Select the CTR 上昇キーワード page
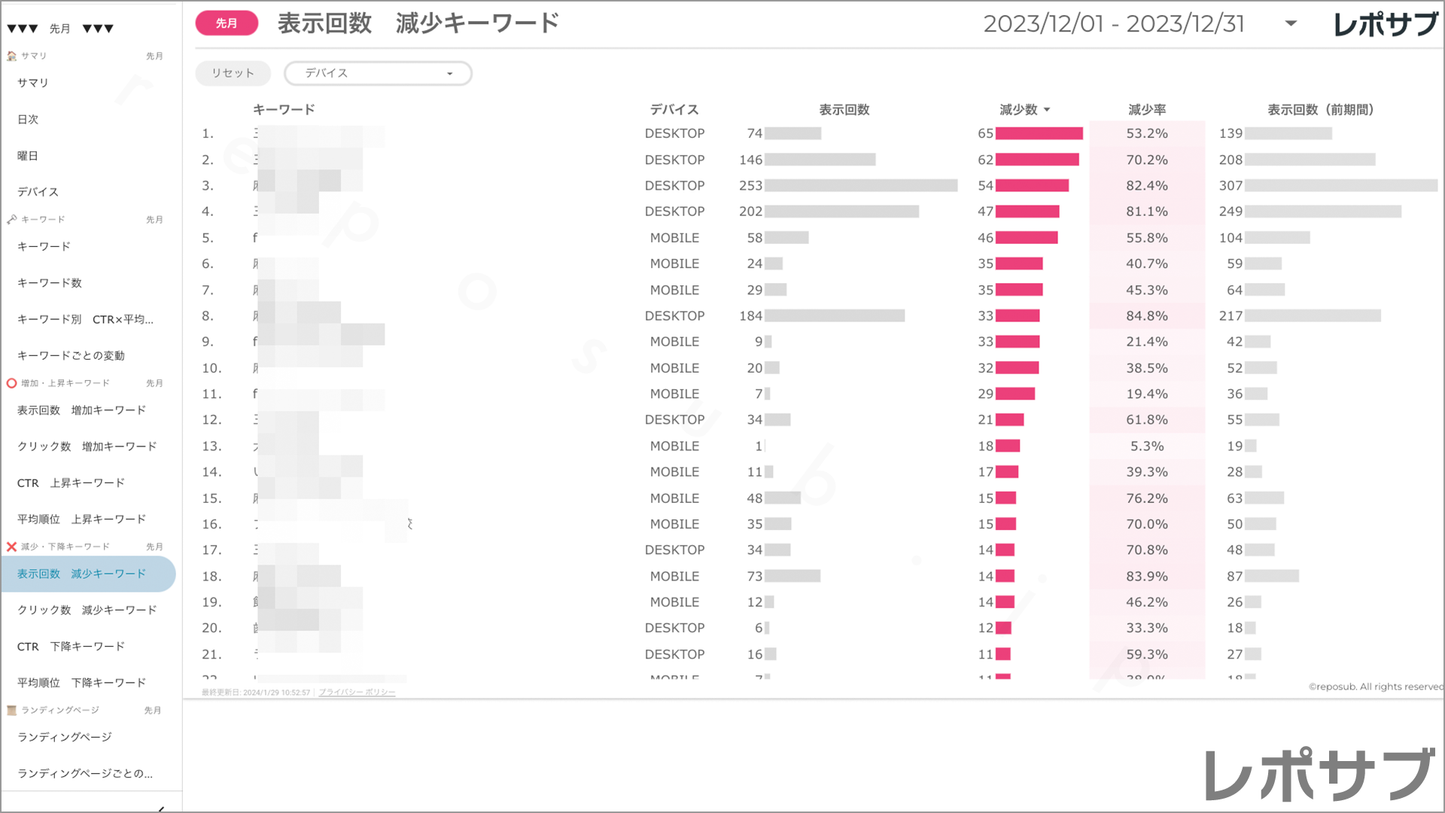 click(71, 483)
